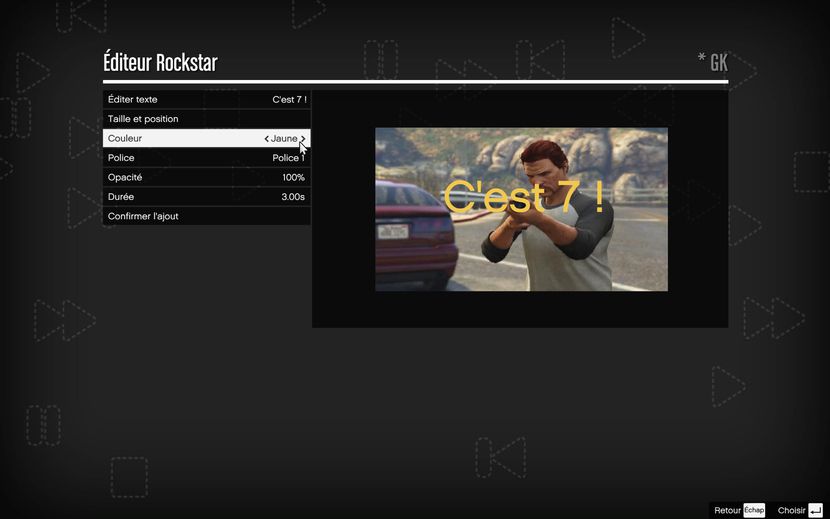Click the Retour label
This screenshot has width=830, height=519.
727,511
